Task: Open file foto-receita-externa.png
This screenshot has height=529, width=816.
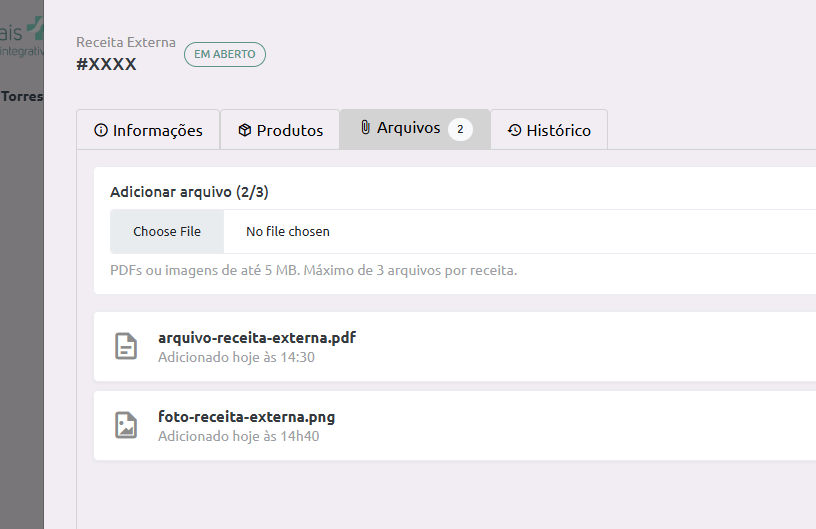Action: 247,417
